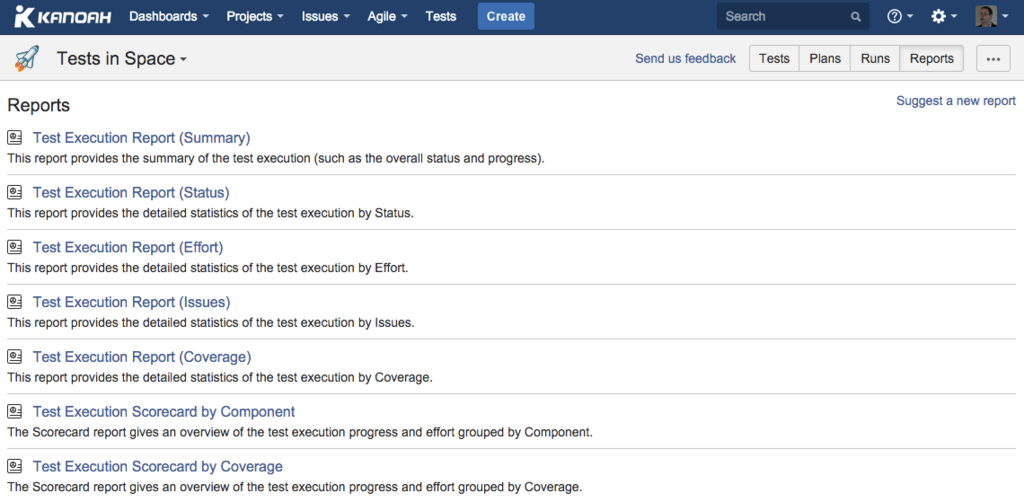
Task: Switch to the Plans tab
Action: 825,59
